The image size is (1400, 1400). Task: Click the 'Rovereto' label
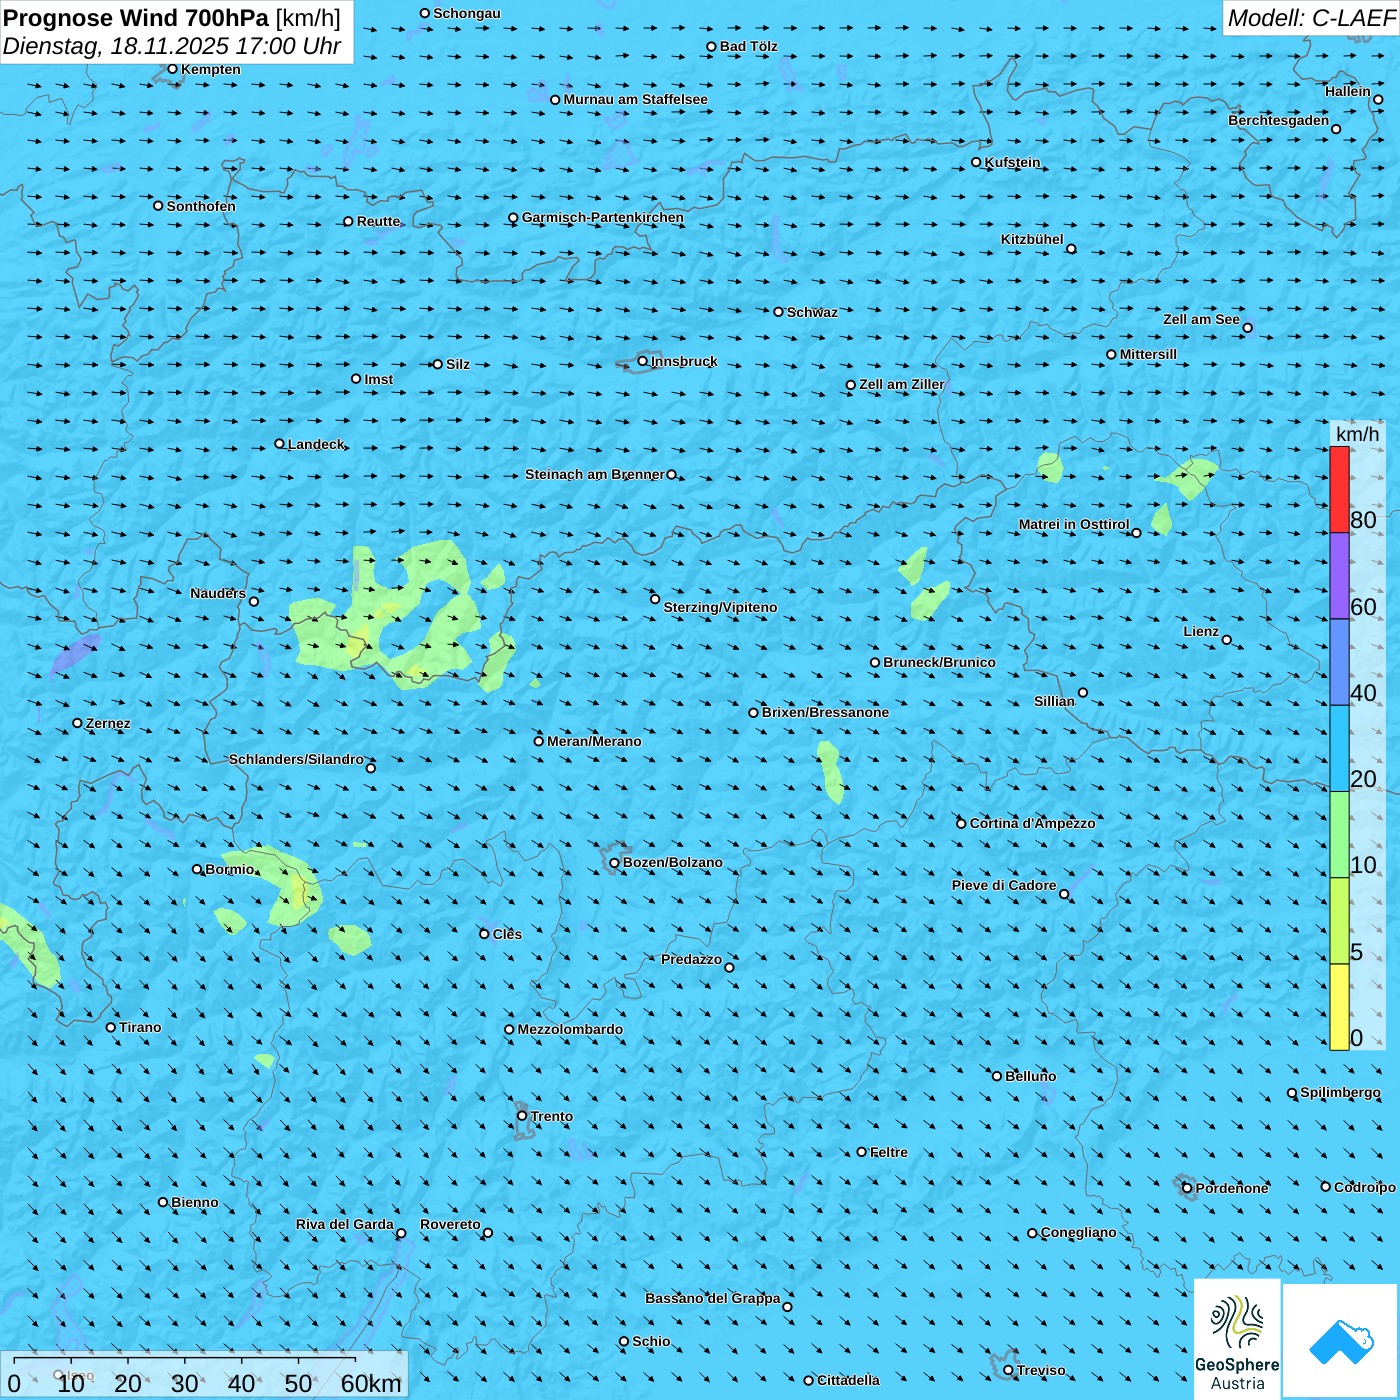click(450, 1224)
